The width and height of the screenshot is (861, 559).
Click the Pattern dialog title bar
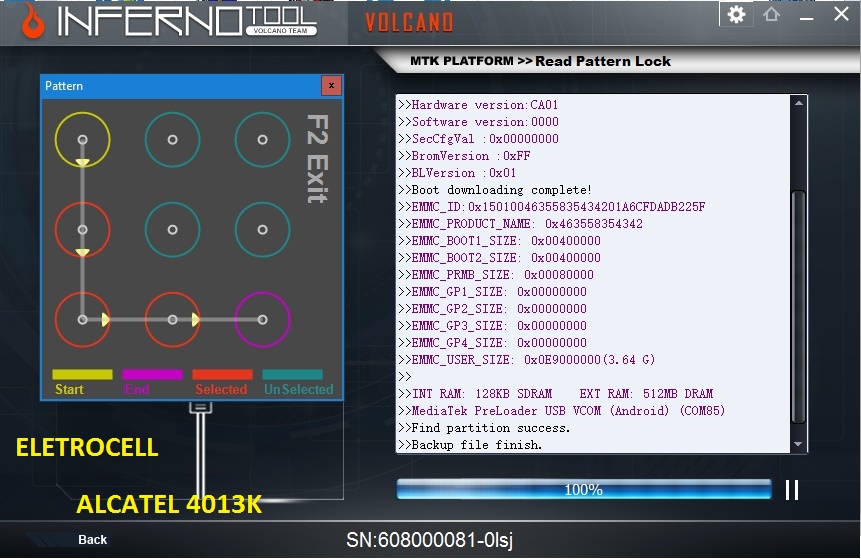(181, 86)
